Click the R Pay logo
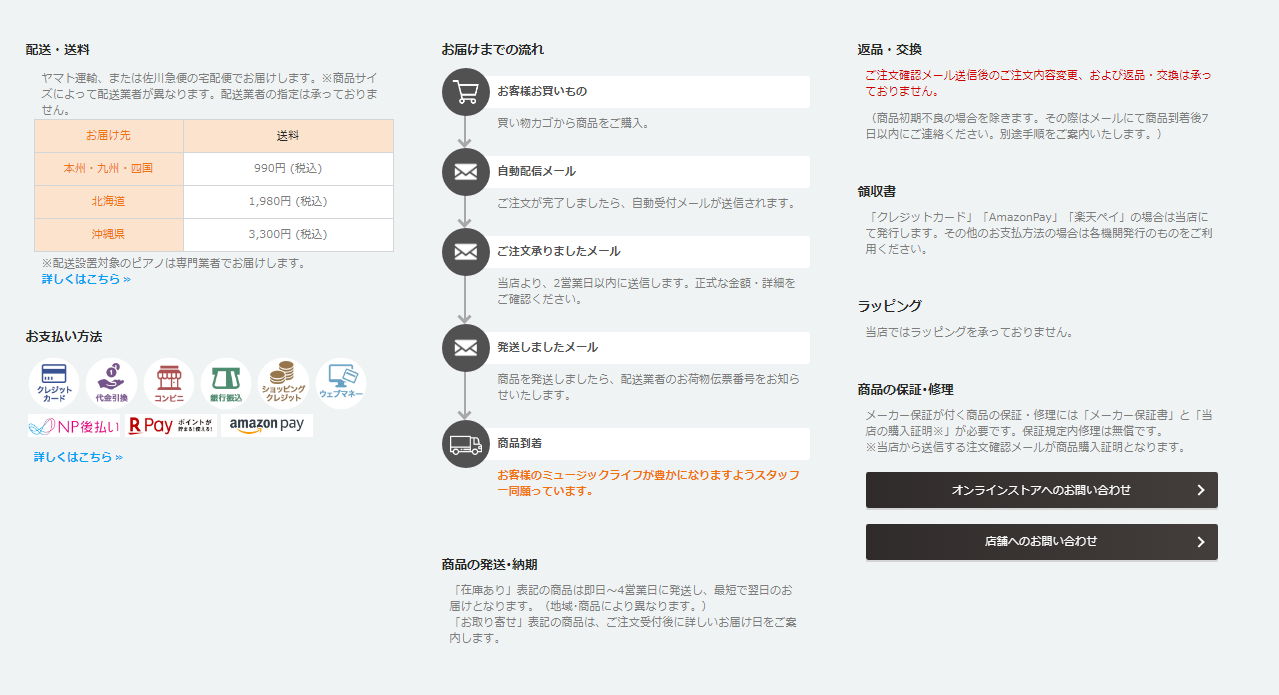1279x695 pixels. 171,426
